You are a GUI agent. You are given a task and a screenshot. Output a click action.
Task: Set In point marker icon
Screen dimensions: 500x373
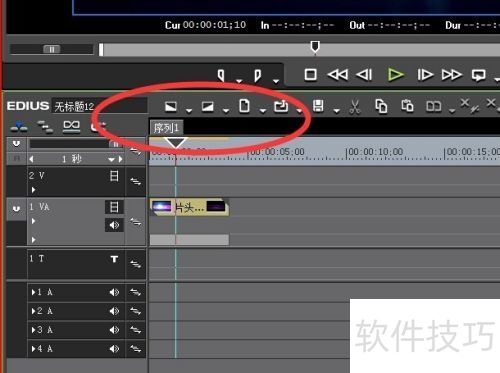click(221, 75)
